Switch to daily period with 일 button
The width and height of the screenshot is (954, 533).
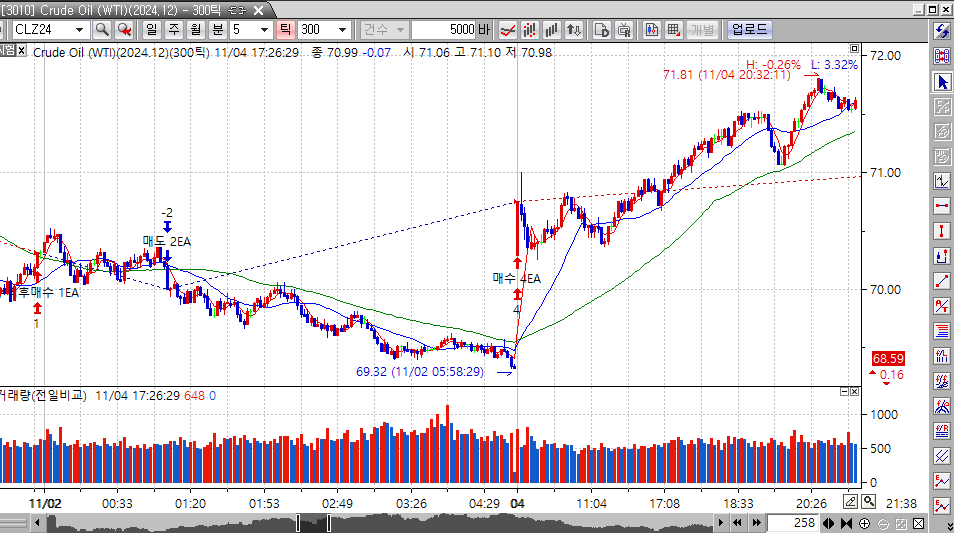click(x=150, y=29)
